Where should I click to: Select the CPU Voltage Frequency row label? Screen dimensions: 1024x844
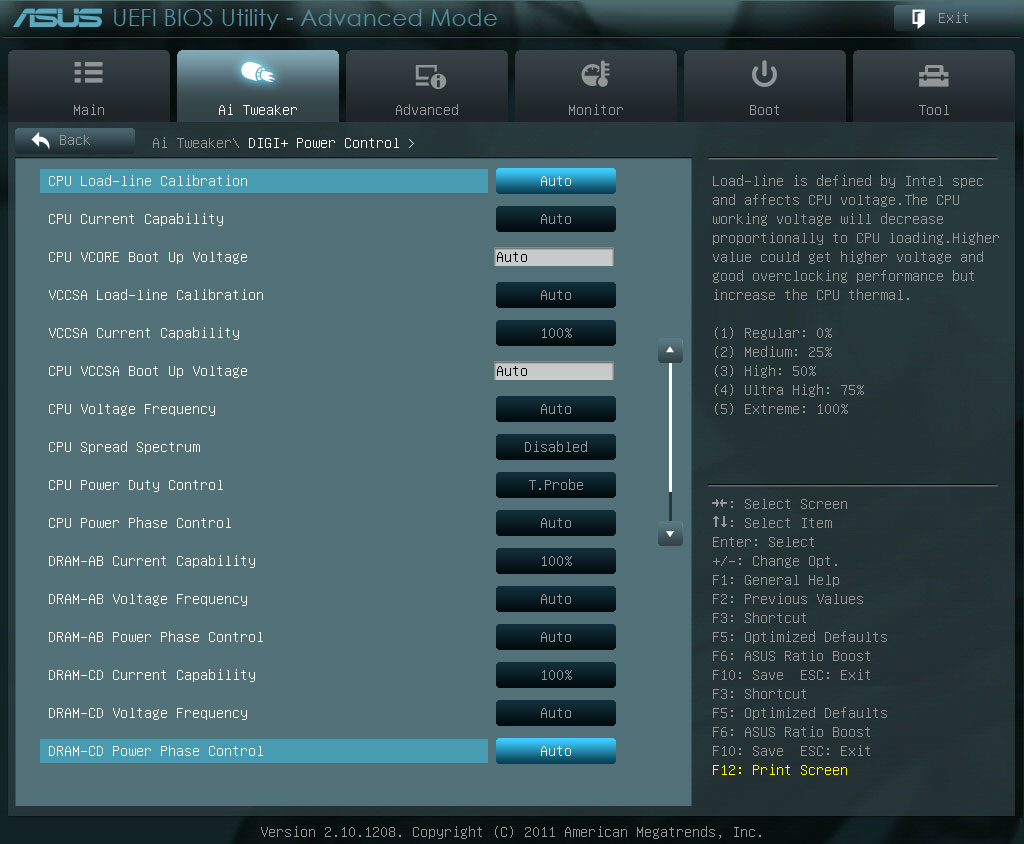click(132, 409)
